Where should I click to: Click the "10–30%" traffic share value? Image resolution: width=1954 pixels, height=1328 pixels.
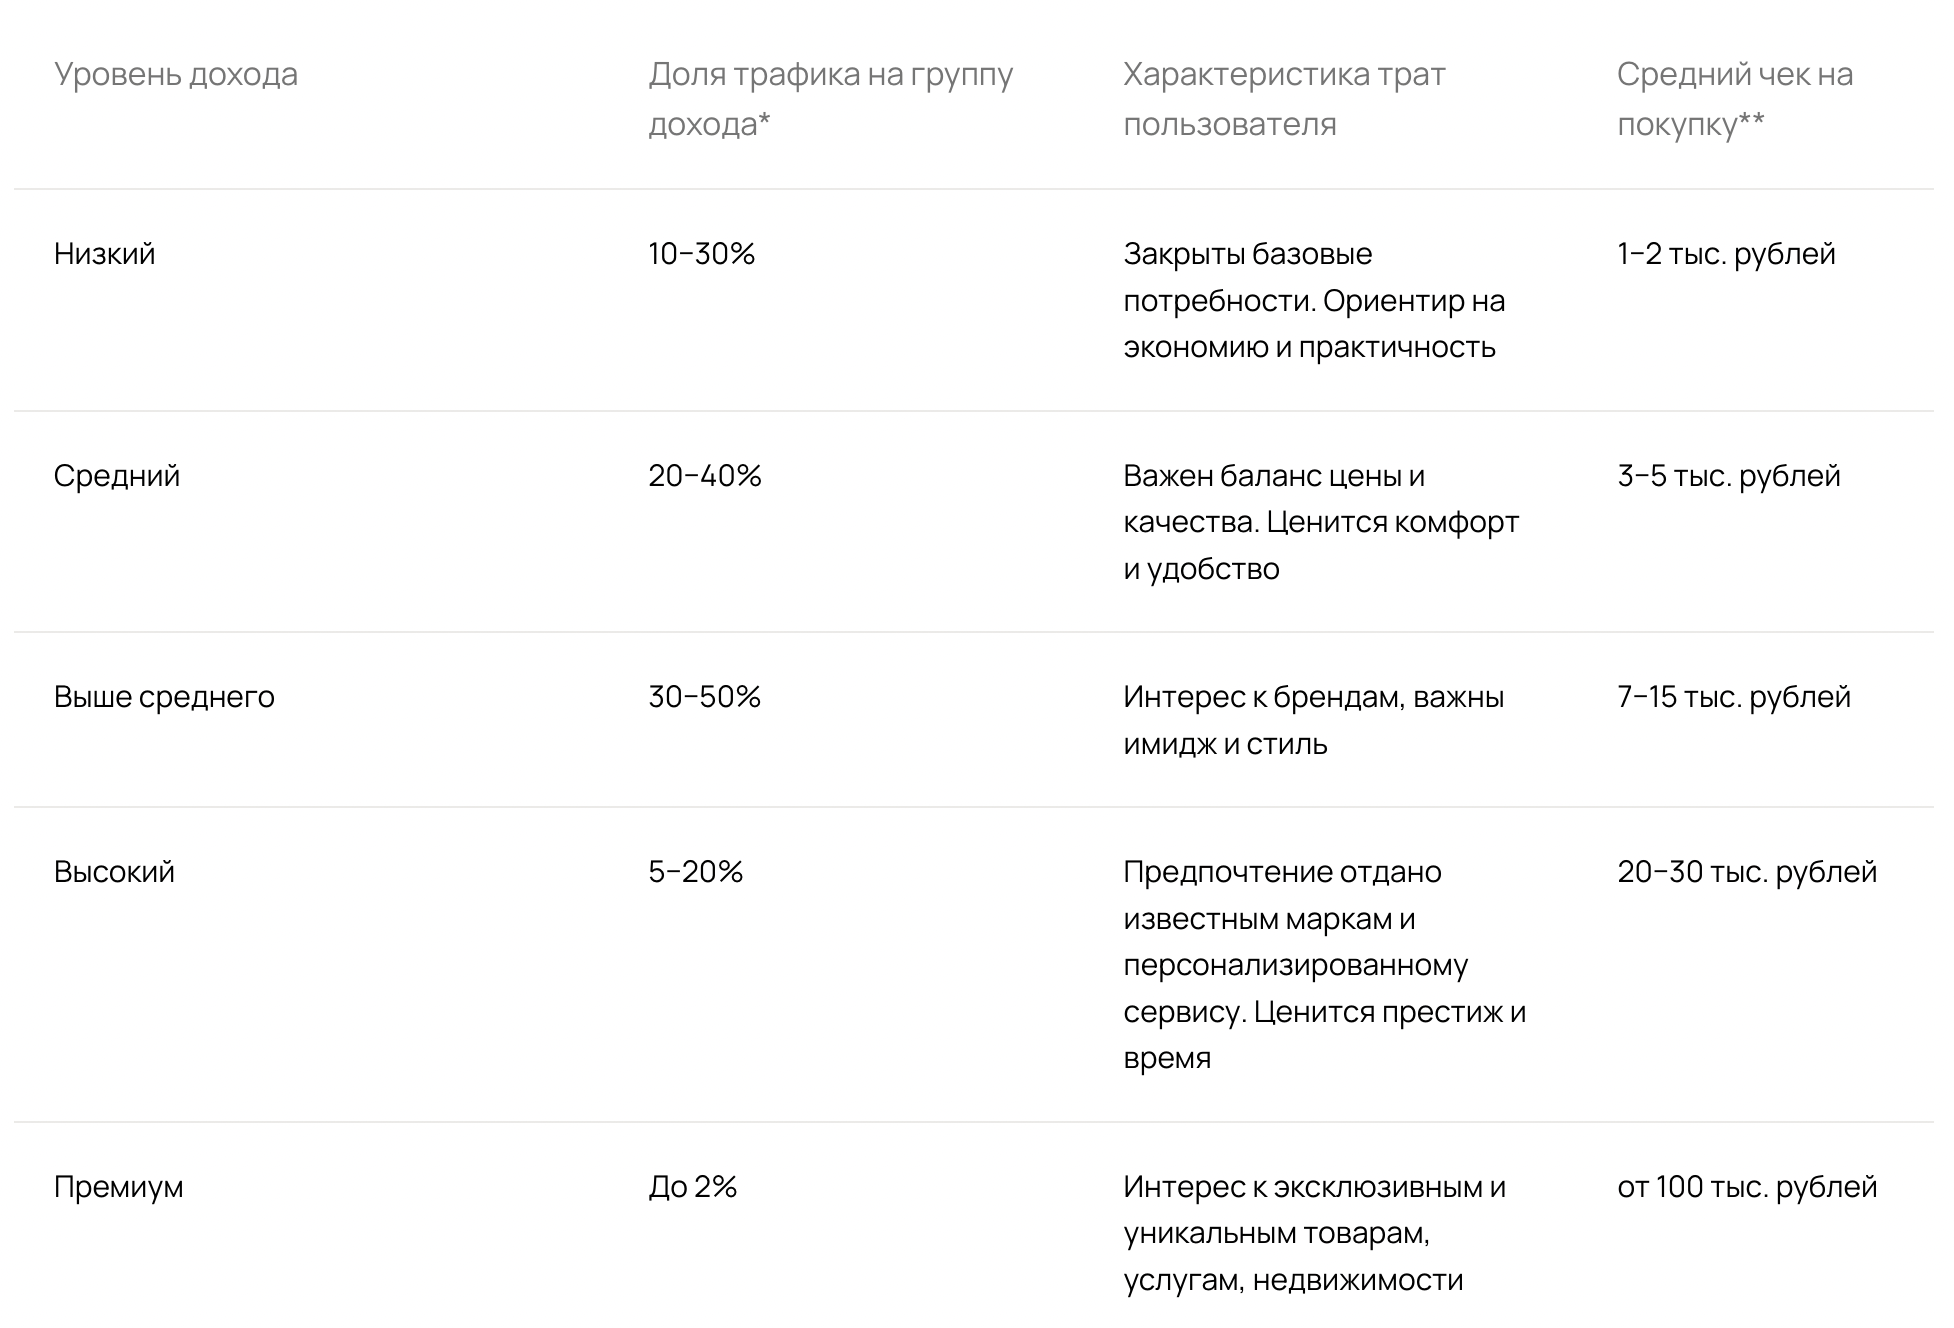pyautogui.click(x=701, y=254)
